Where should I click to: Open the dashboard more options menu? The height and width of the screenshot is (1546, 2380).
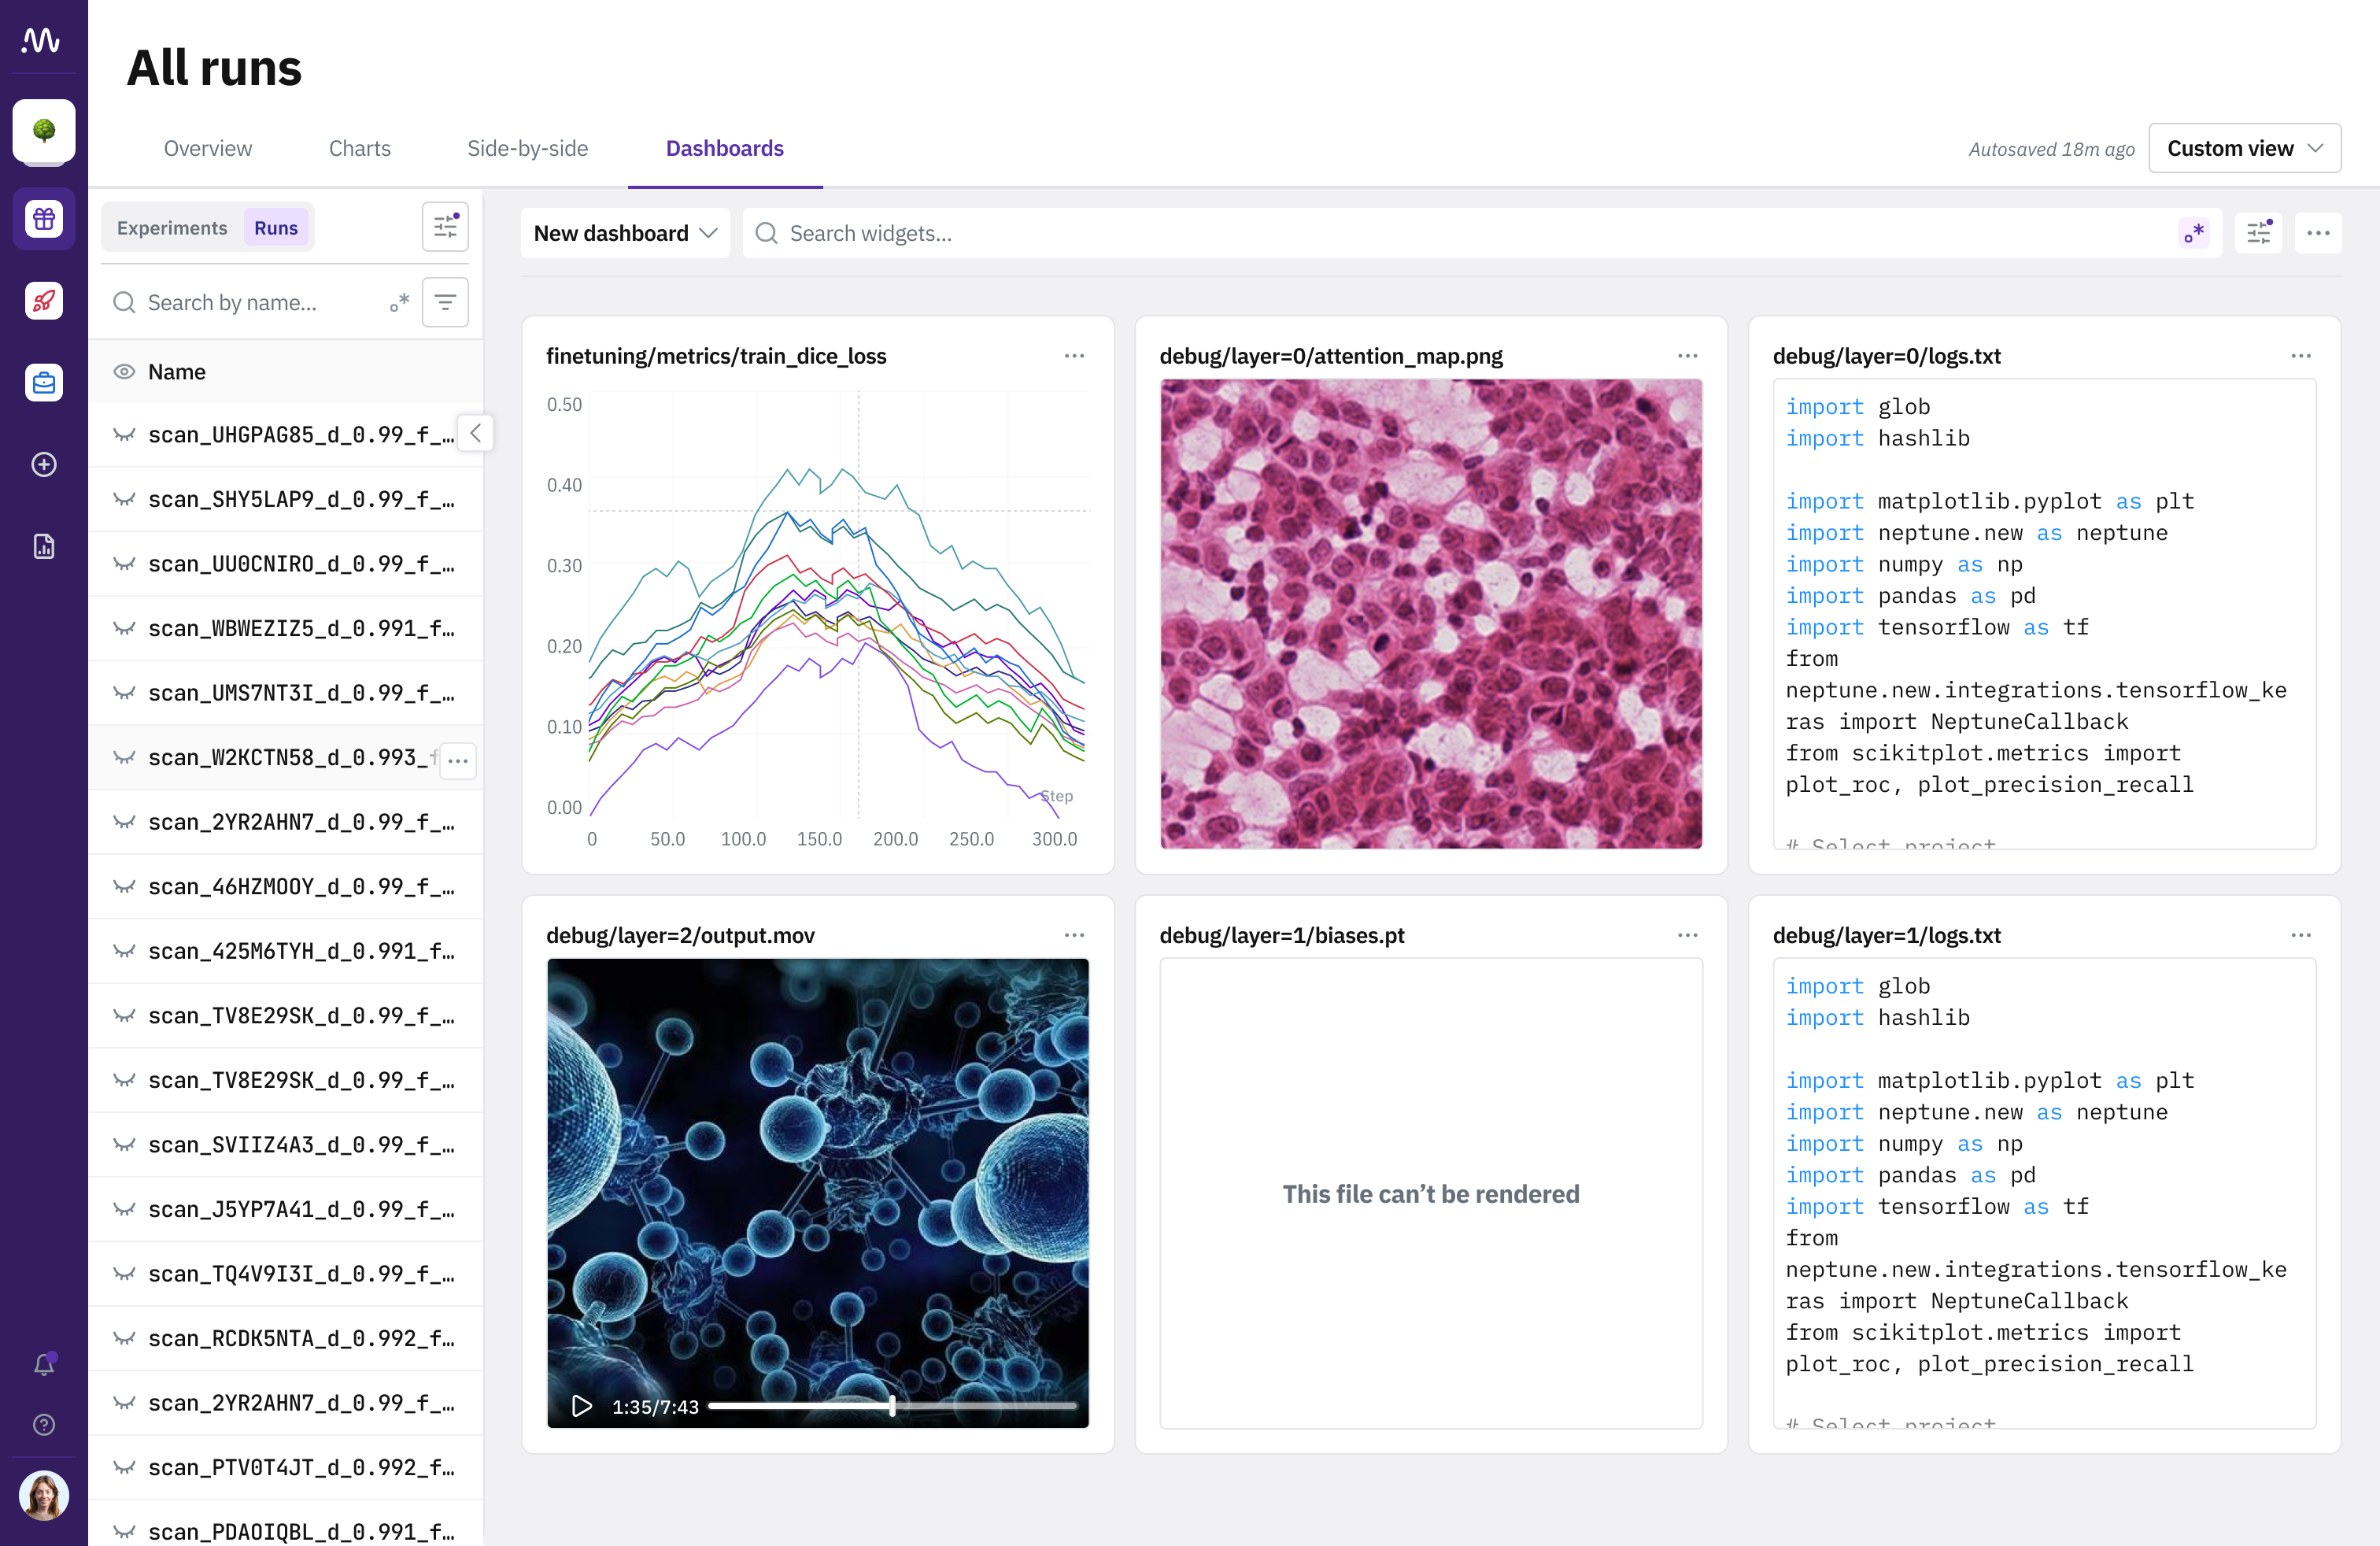[2318, 233]
